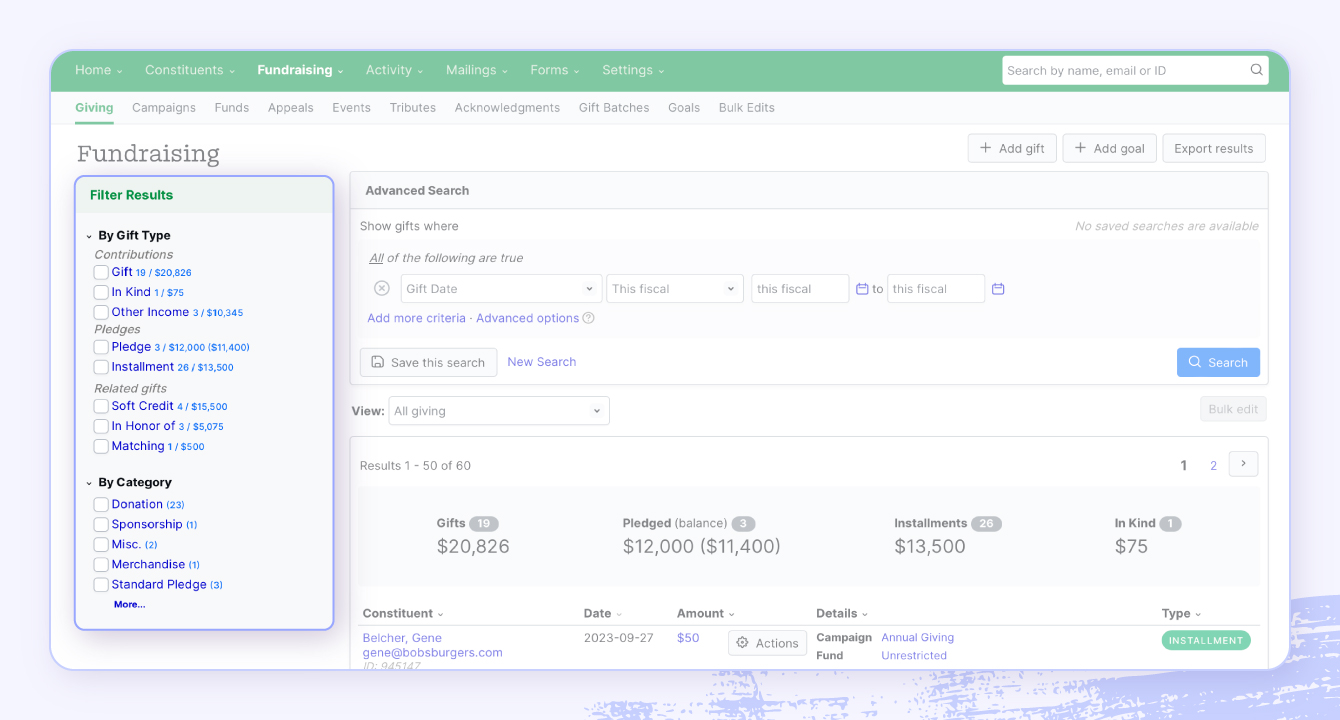Click the search by name input field

click(x=1124, y=70)
